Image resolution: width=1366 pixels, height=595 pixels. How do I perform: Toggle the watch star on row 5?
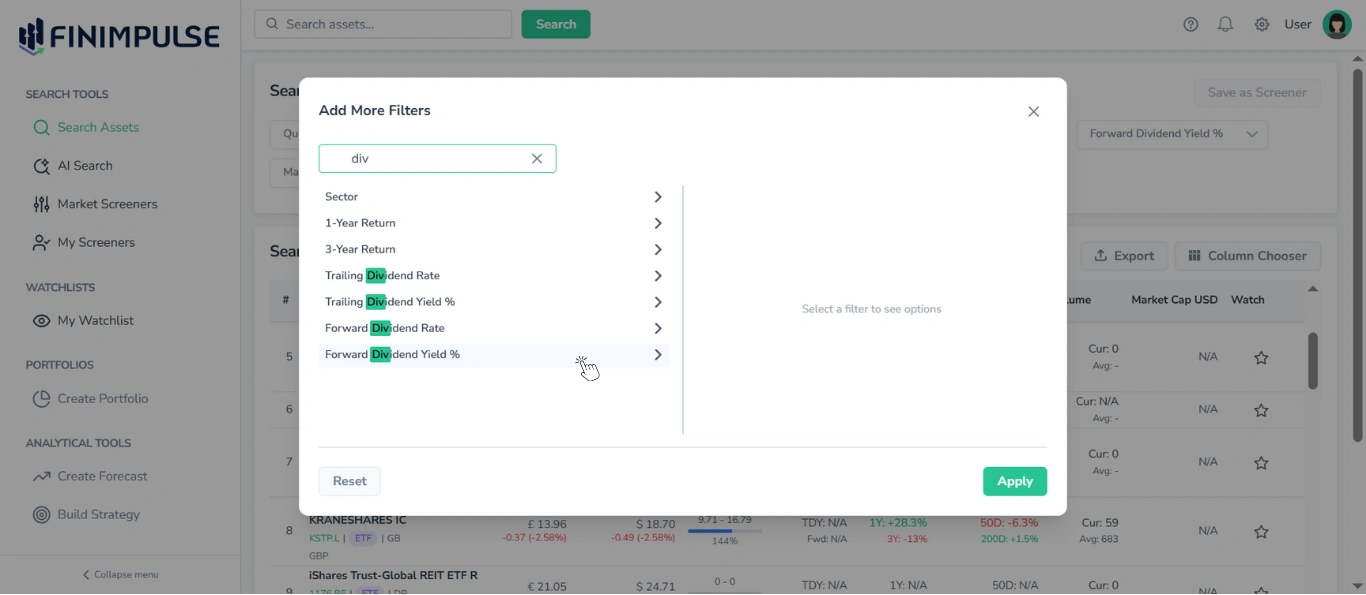(x=1261, y=357)
